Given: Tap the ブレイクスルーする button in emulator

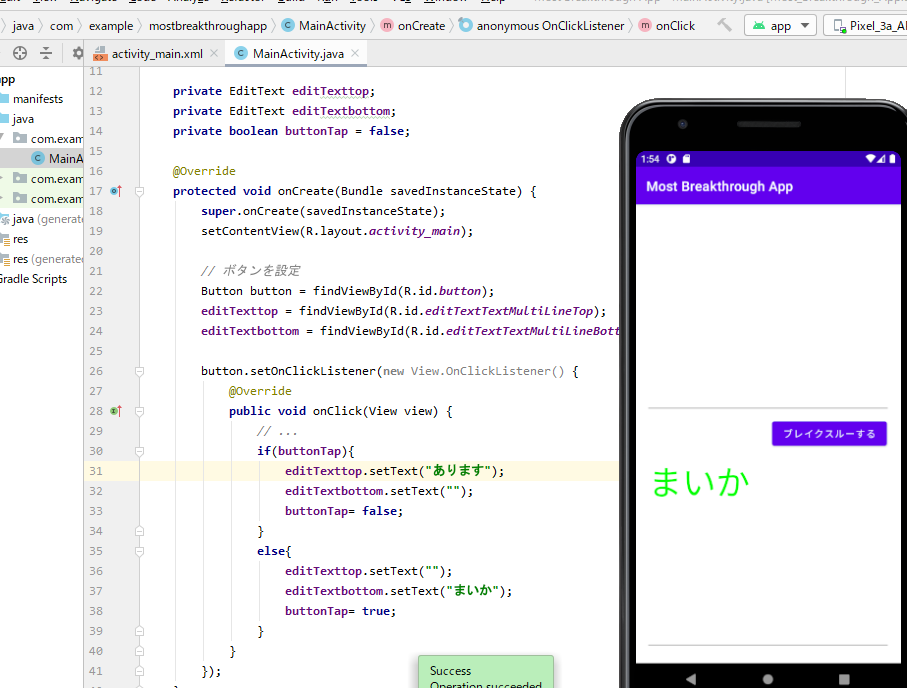Looking at the screenshot, I should 829,433.
